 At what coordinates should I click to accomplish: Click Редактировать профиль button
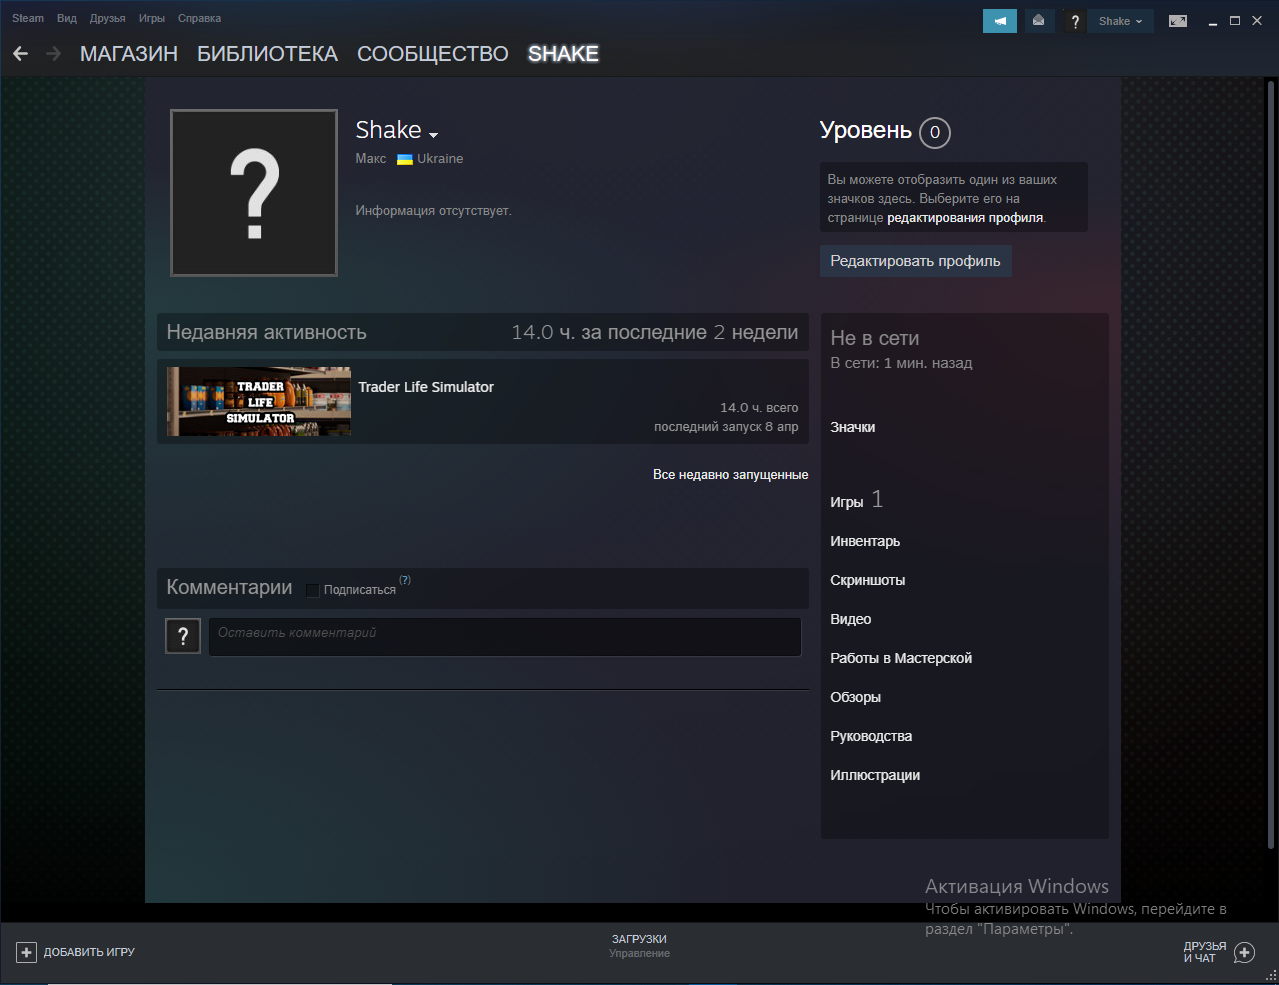pyautogui.click(x=915, y=261)
